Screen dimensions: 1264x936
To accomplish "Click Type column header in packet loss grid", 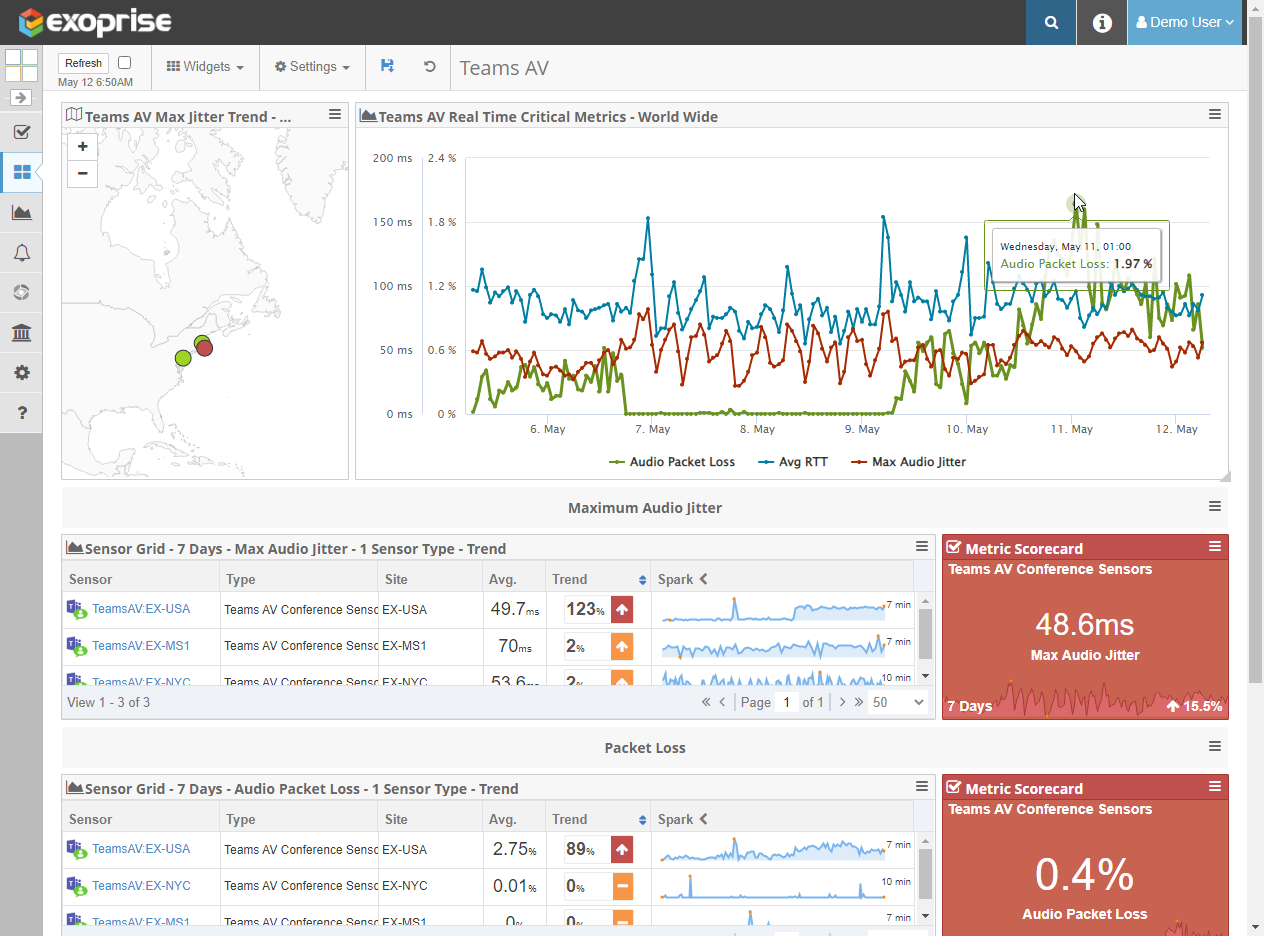I will point(299,819).
